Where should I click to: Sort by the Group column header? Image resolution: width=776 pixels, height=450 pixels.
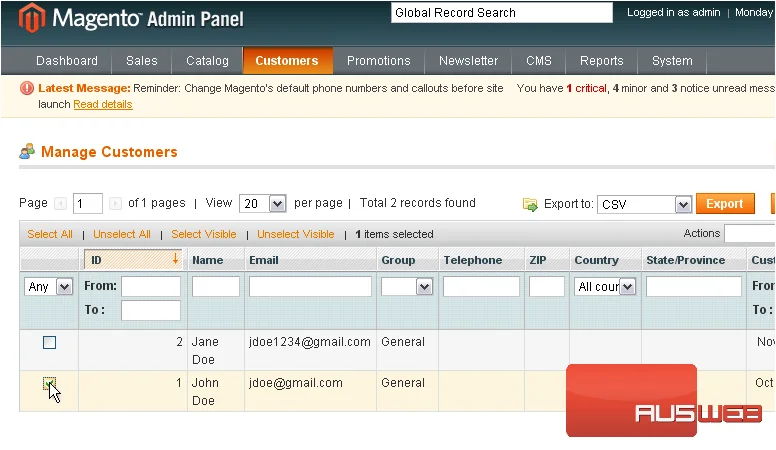(398, 260)
